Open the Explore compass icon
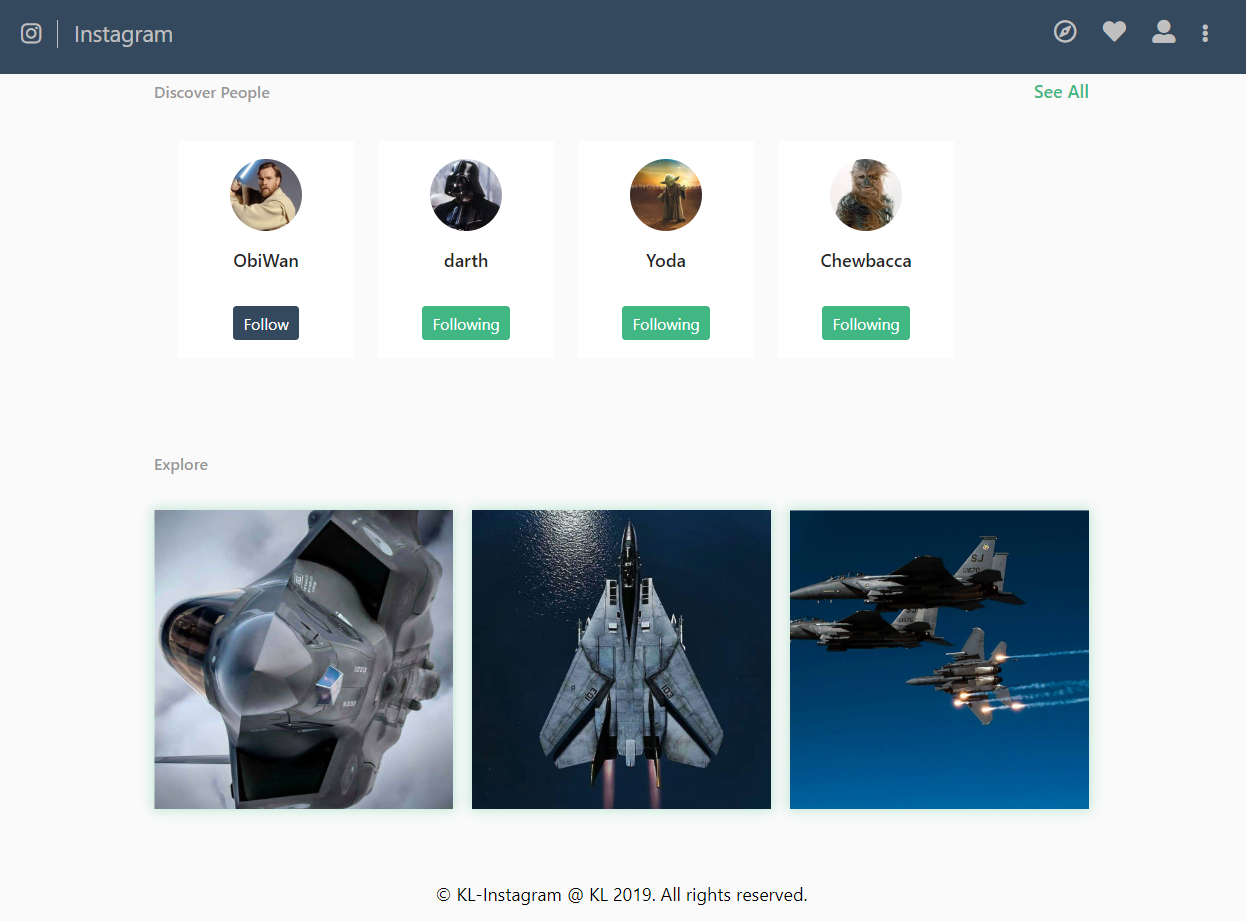 pyautogui.click(x=1065, y=32)
